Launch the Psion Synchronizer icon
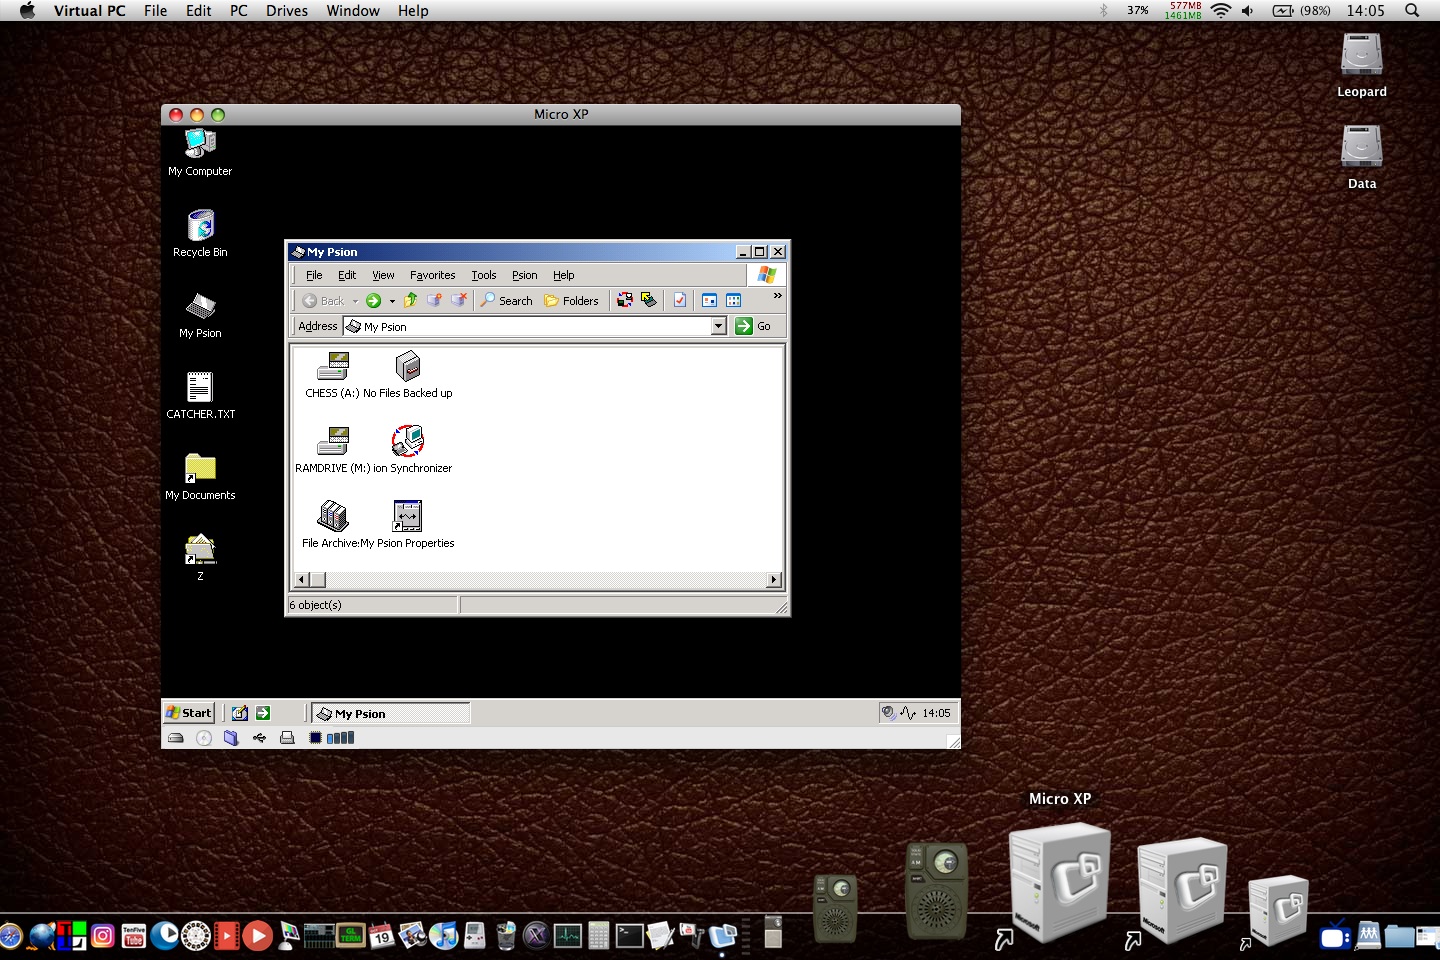This screenshot has width=1440, height=960. 408,441
